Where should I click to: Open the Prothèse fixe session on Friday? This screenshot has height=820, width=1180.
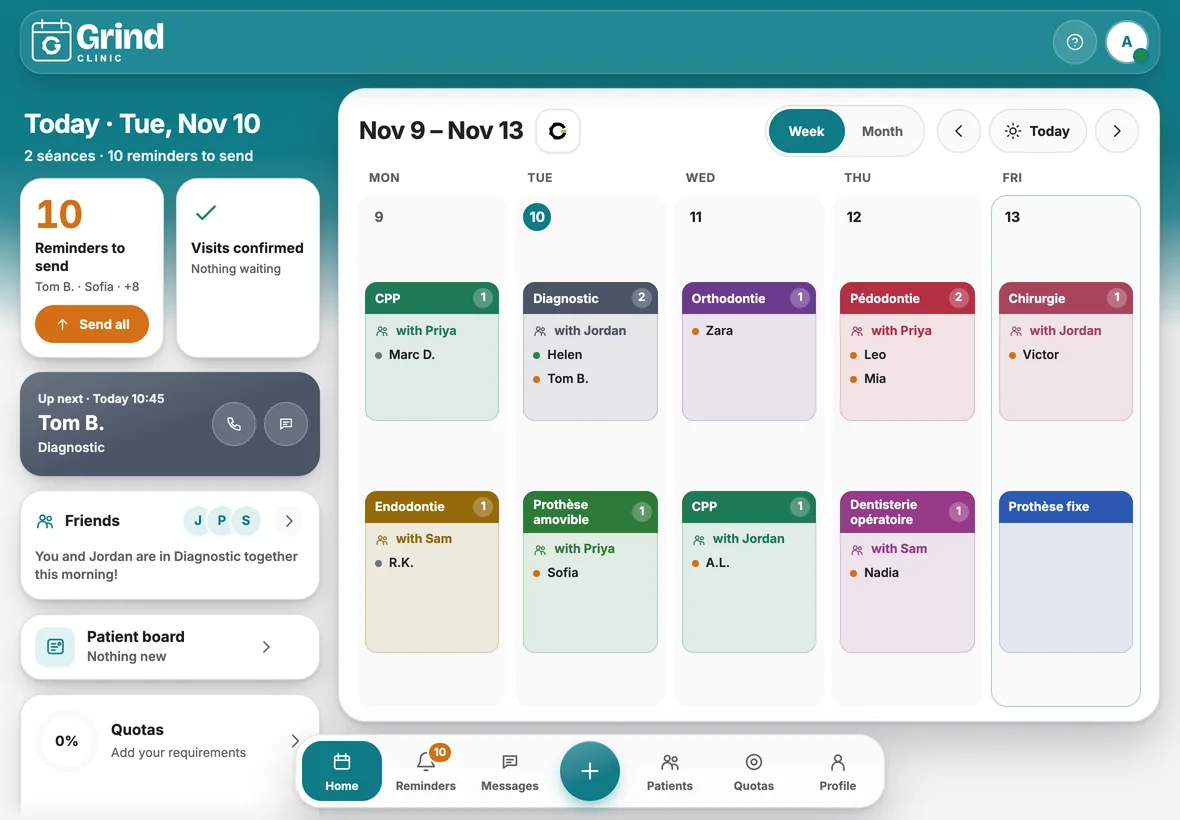tap(1066, 572)
